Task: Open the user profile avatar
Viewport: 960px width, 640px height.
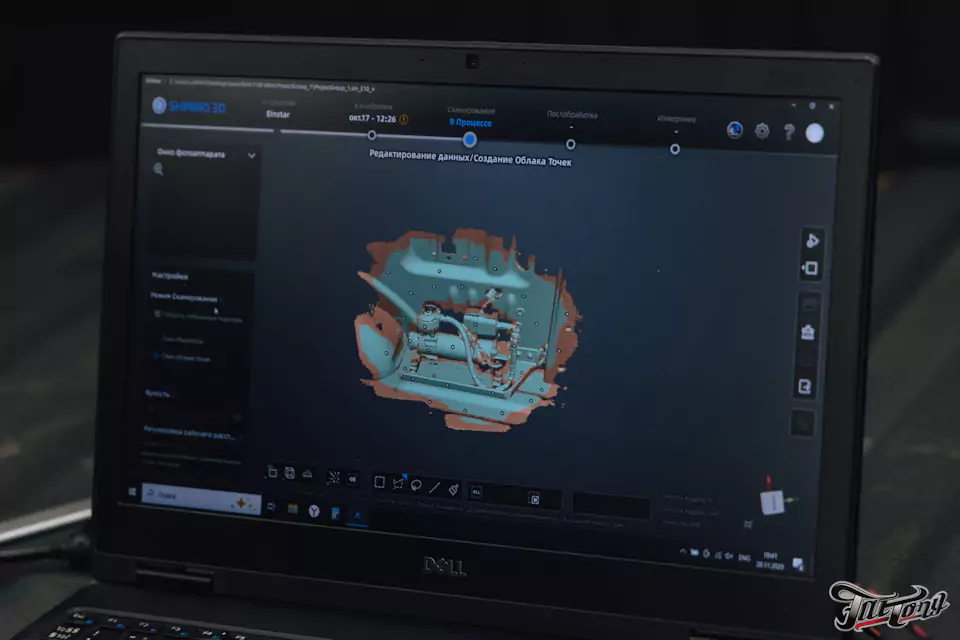Action: (x=814, y=133)
